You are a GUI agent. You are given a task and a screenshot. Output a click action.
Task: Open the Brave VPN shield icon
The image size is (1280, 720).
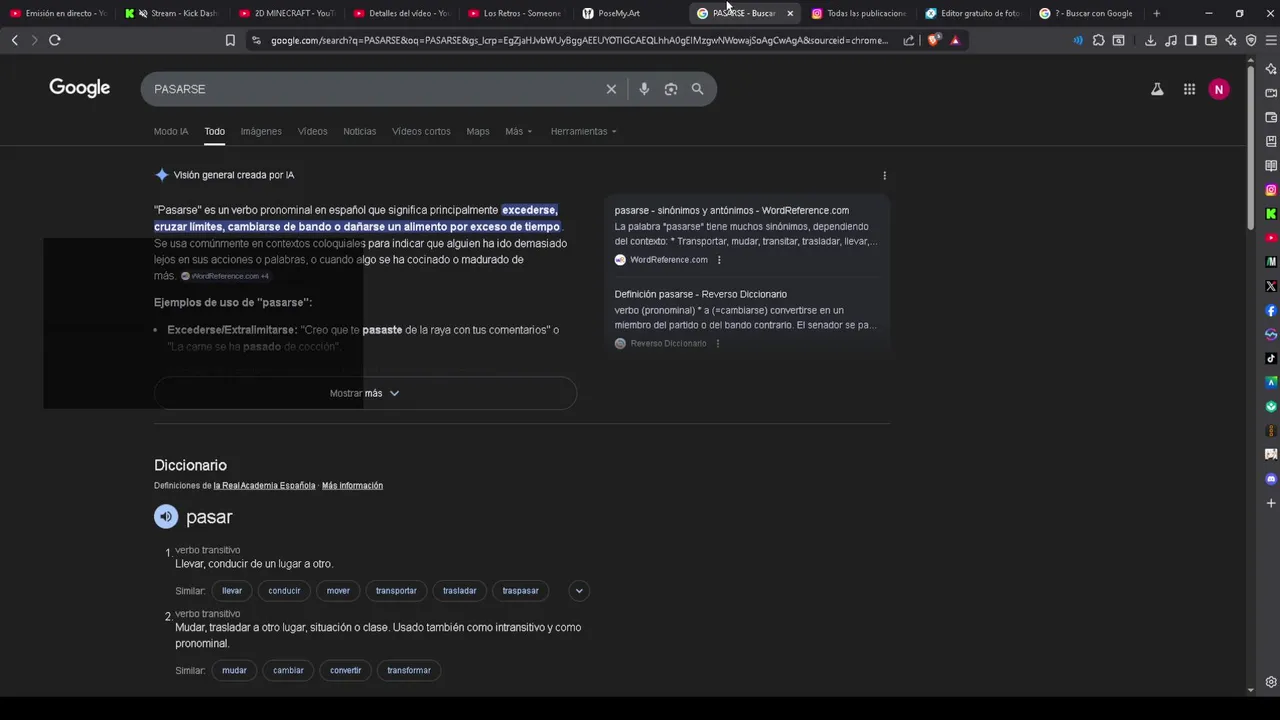(x=1251, y=40)
